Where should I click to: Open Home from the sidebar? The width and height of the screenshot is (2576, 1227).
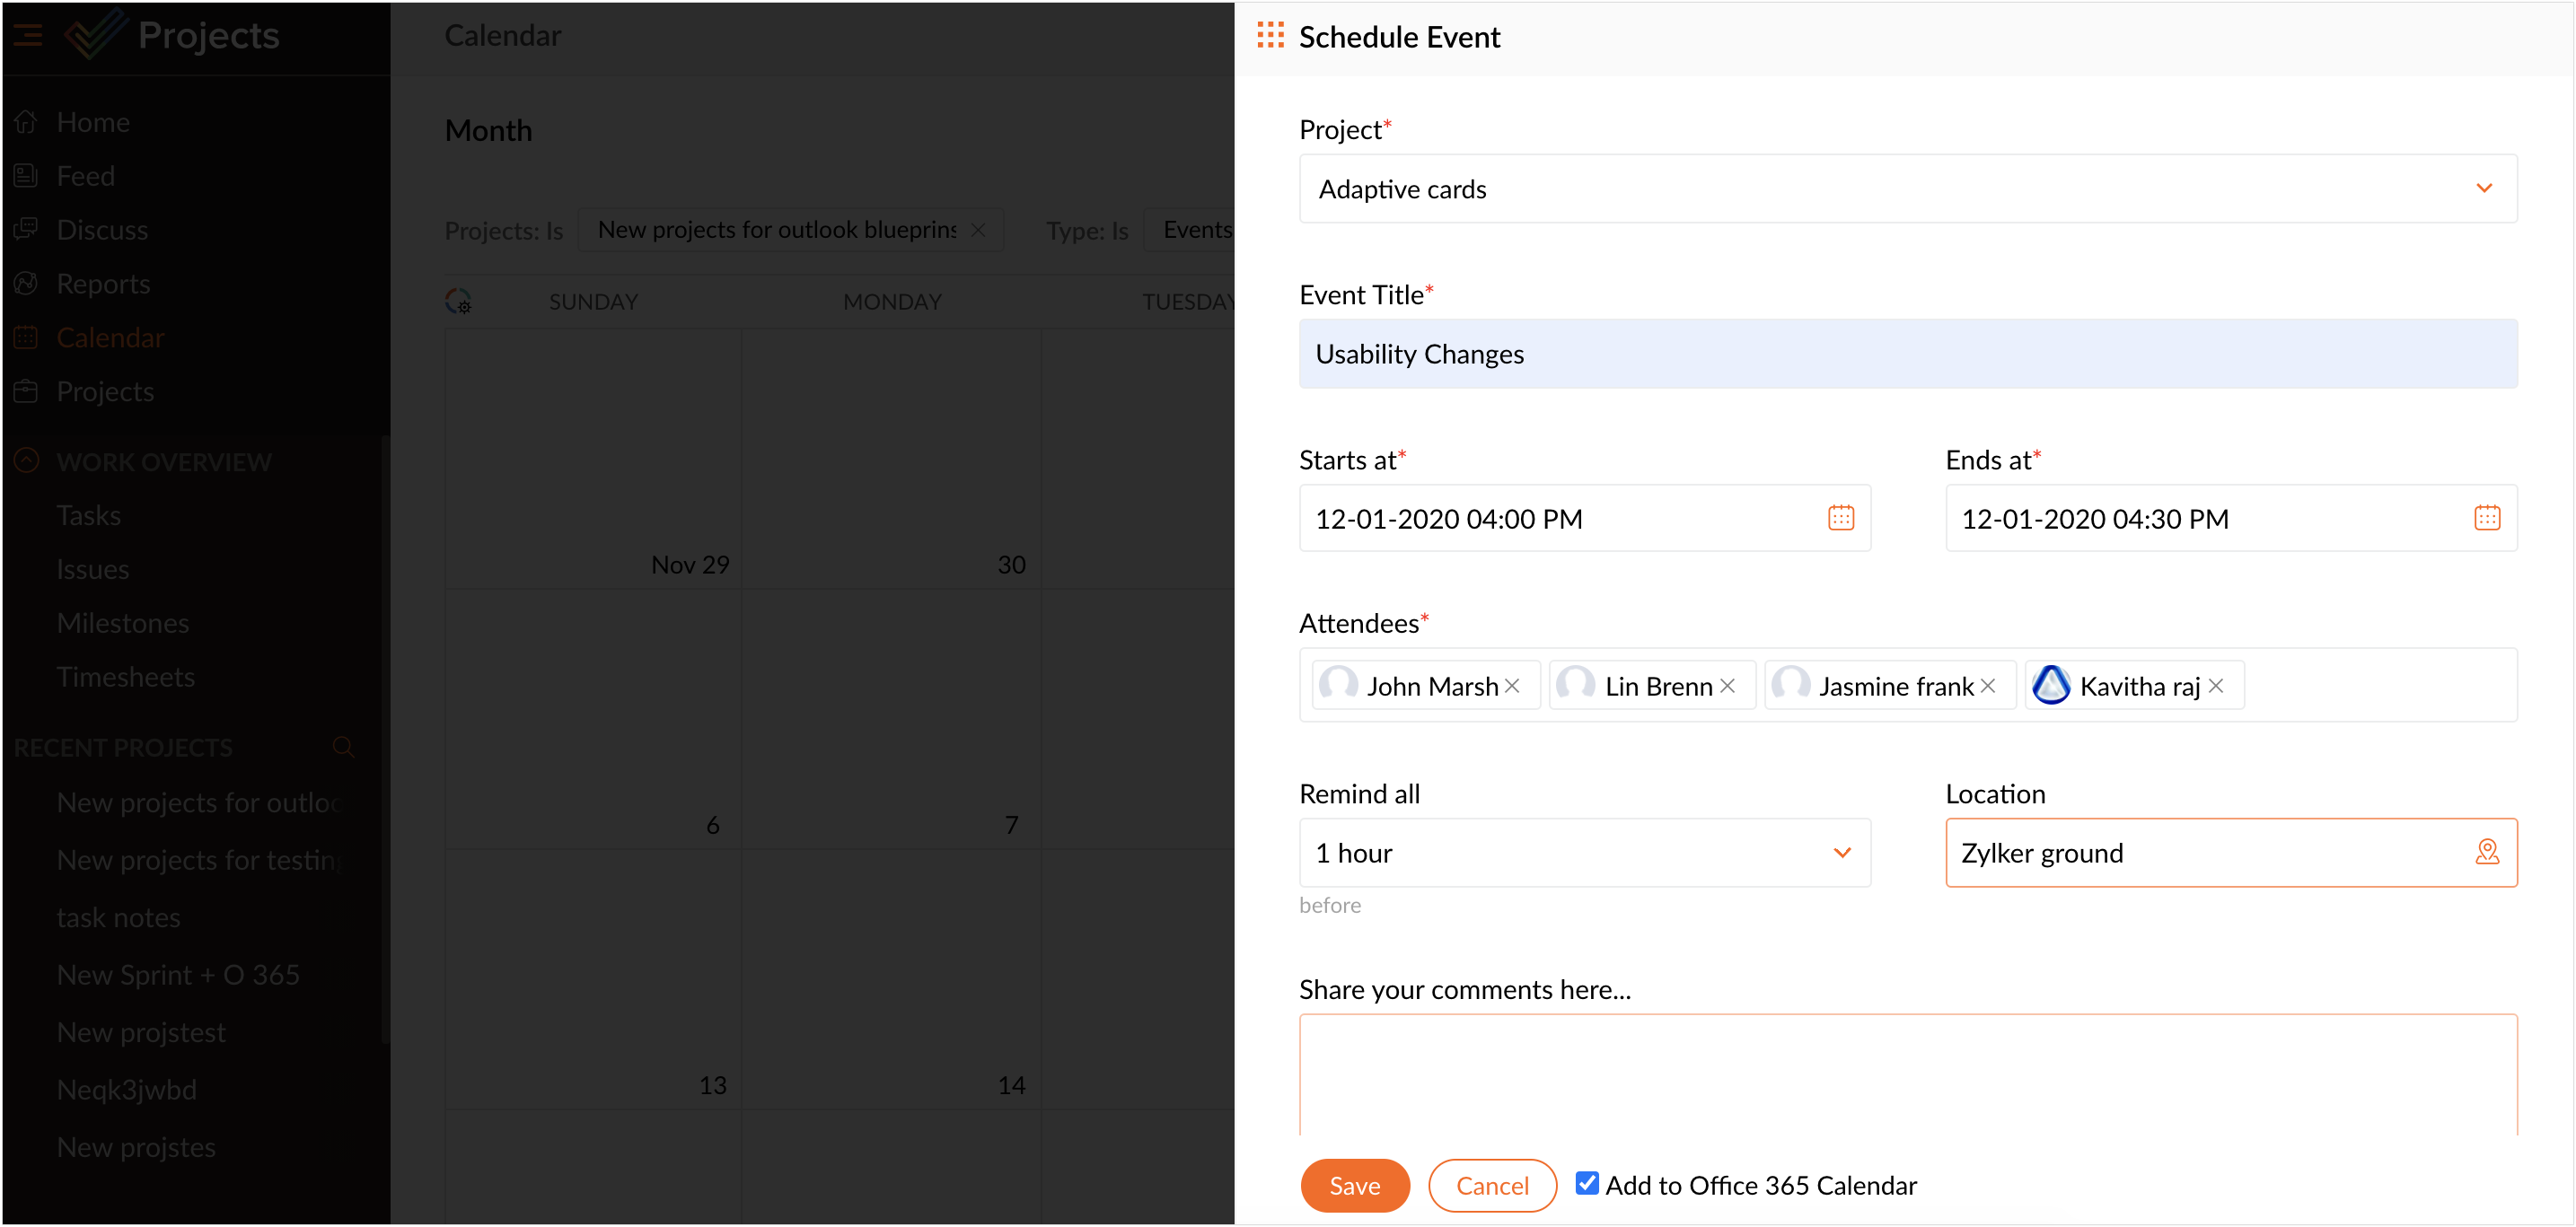[92, 122]
